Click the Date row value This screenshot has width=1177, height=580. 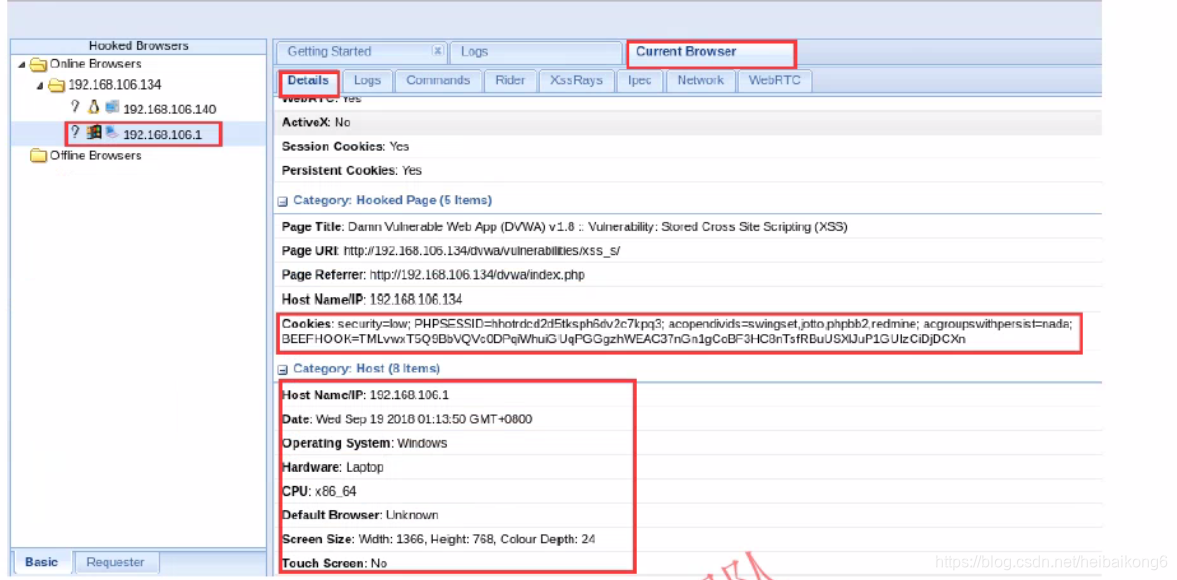(x=423, y=419)
